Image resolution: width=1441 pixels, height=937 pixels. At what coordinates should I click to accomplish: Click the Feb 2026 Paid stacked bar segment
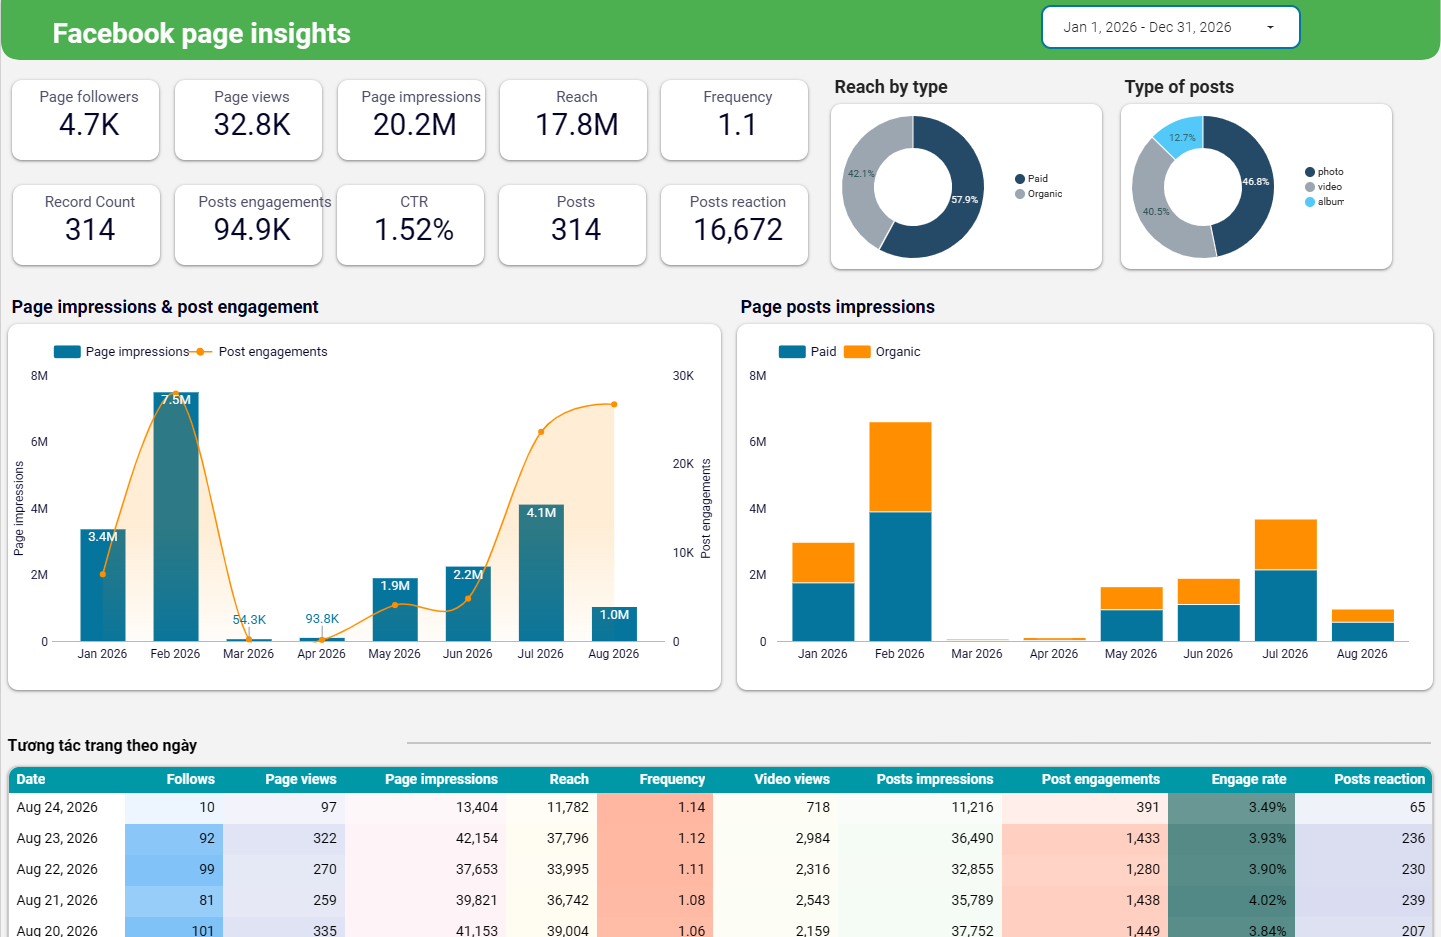pyautogui.click(x=900, y=577)
